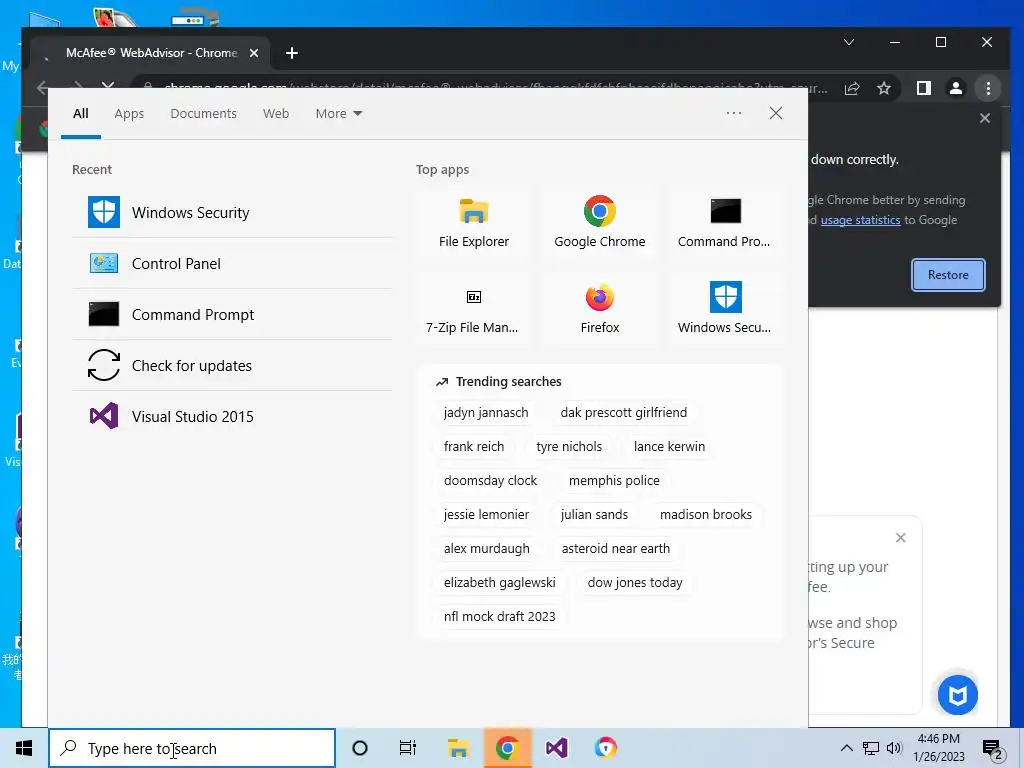
Task: Search trending topic memphis police
Action: click(x=614, y=481)
